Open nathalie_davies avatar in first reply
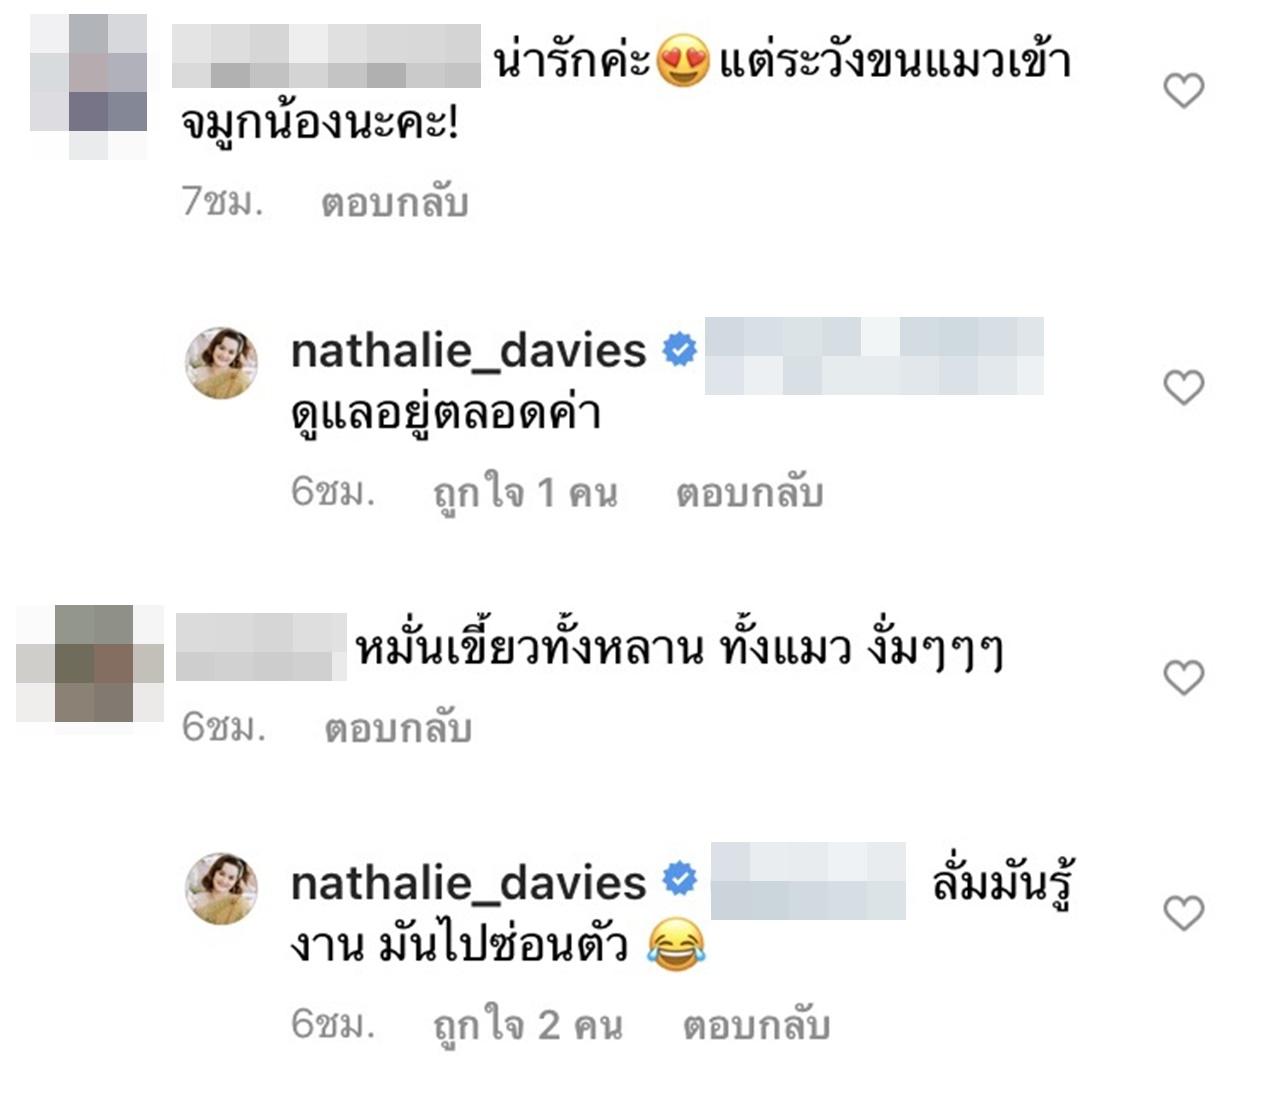Screen dimensions: 1280x1118 [x=222, y=362]
